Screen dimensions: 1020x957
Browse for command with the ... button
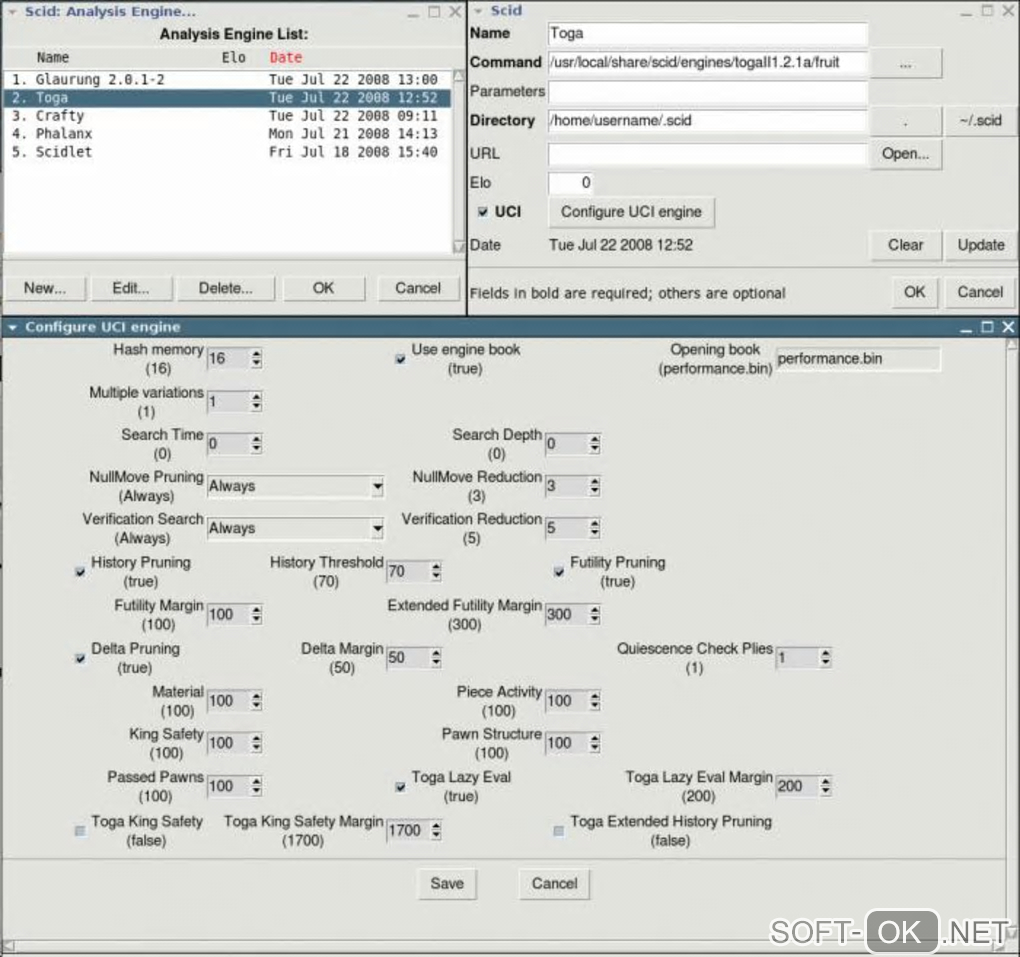coord(906,64)
